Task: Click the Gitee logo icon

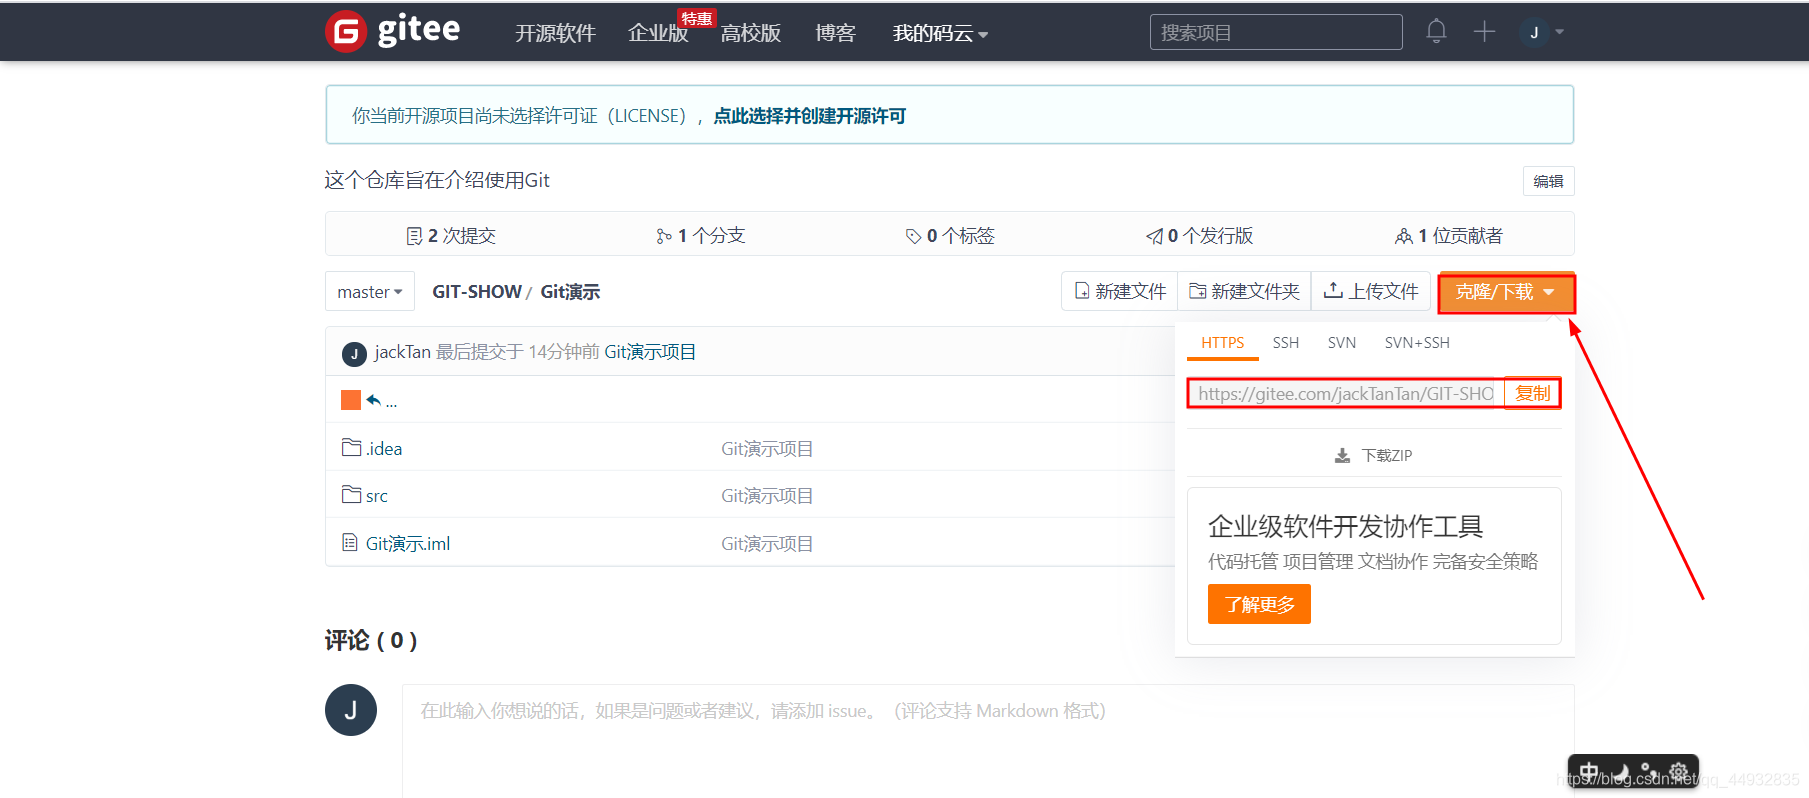Action: 346,31
